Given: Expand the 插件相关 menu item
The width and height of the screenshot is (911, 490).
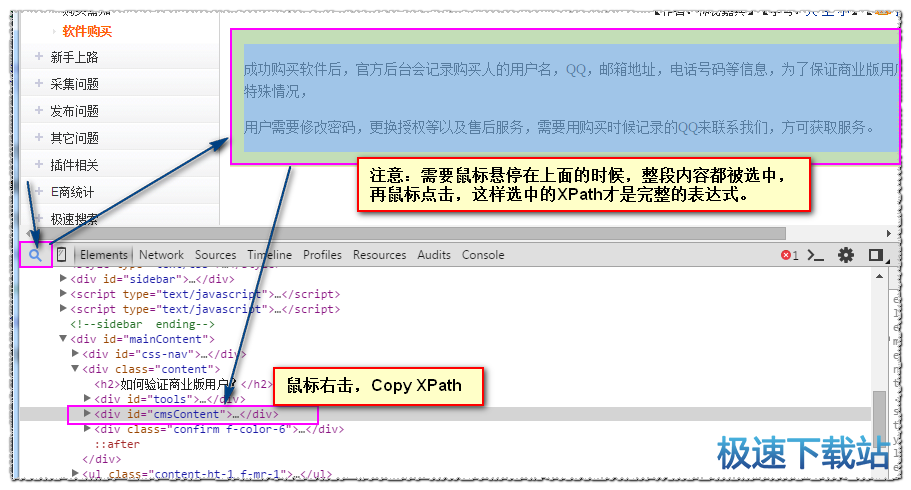Looking at the screenshot, I should pos(39,164).
